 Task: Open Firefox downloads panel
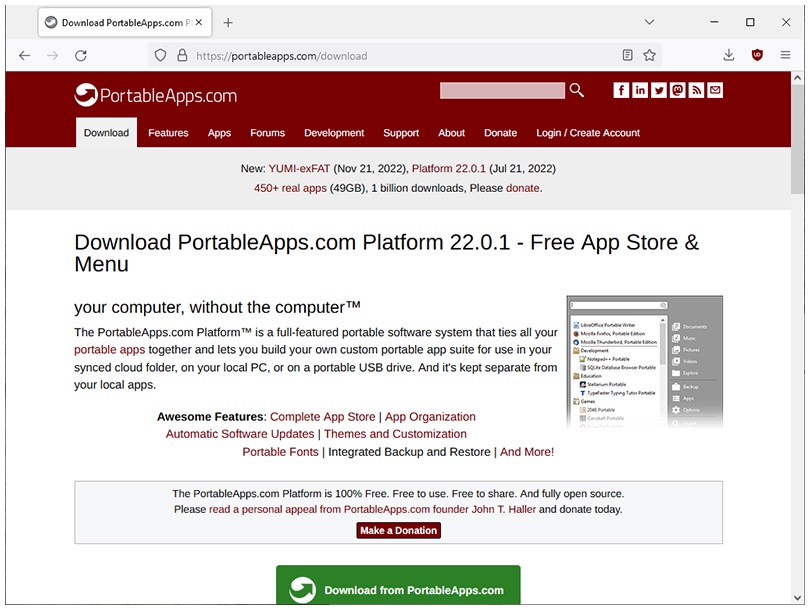click(729, 56)
